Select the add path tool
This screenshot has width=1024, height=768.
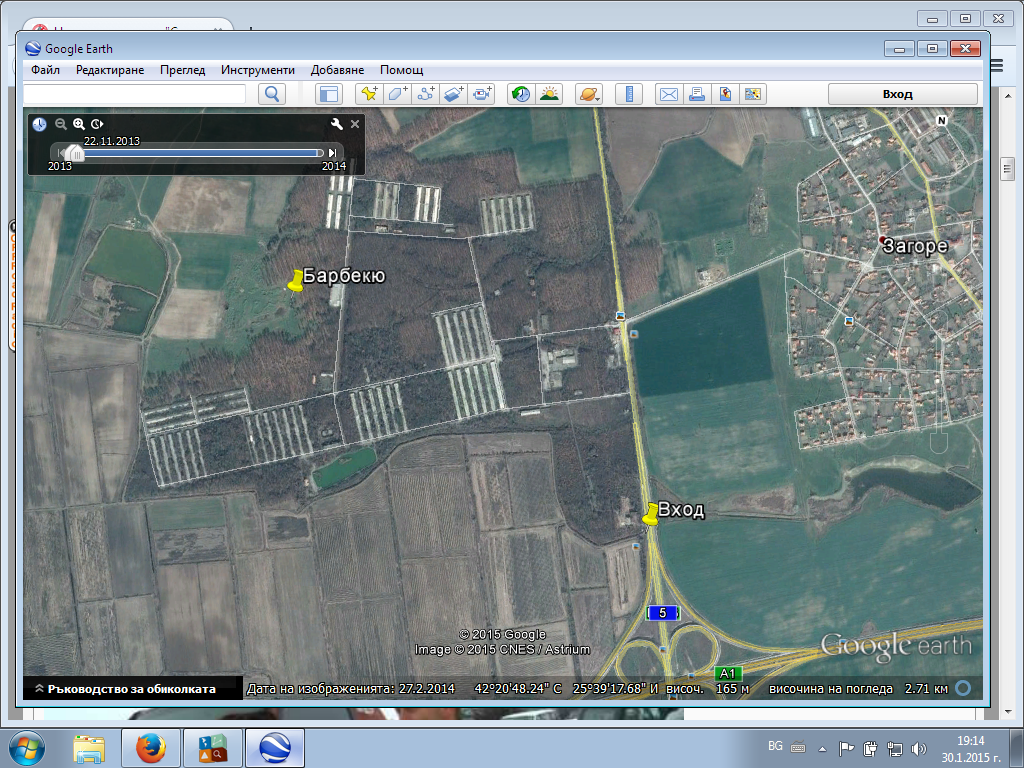coord(426,94)
